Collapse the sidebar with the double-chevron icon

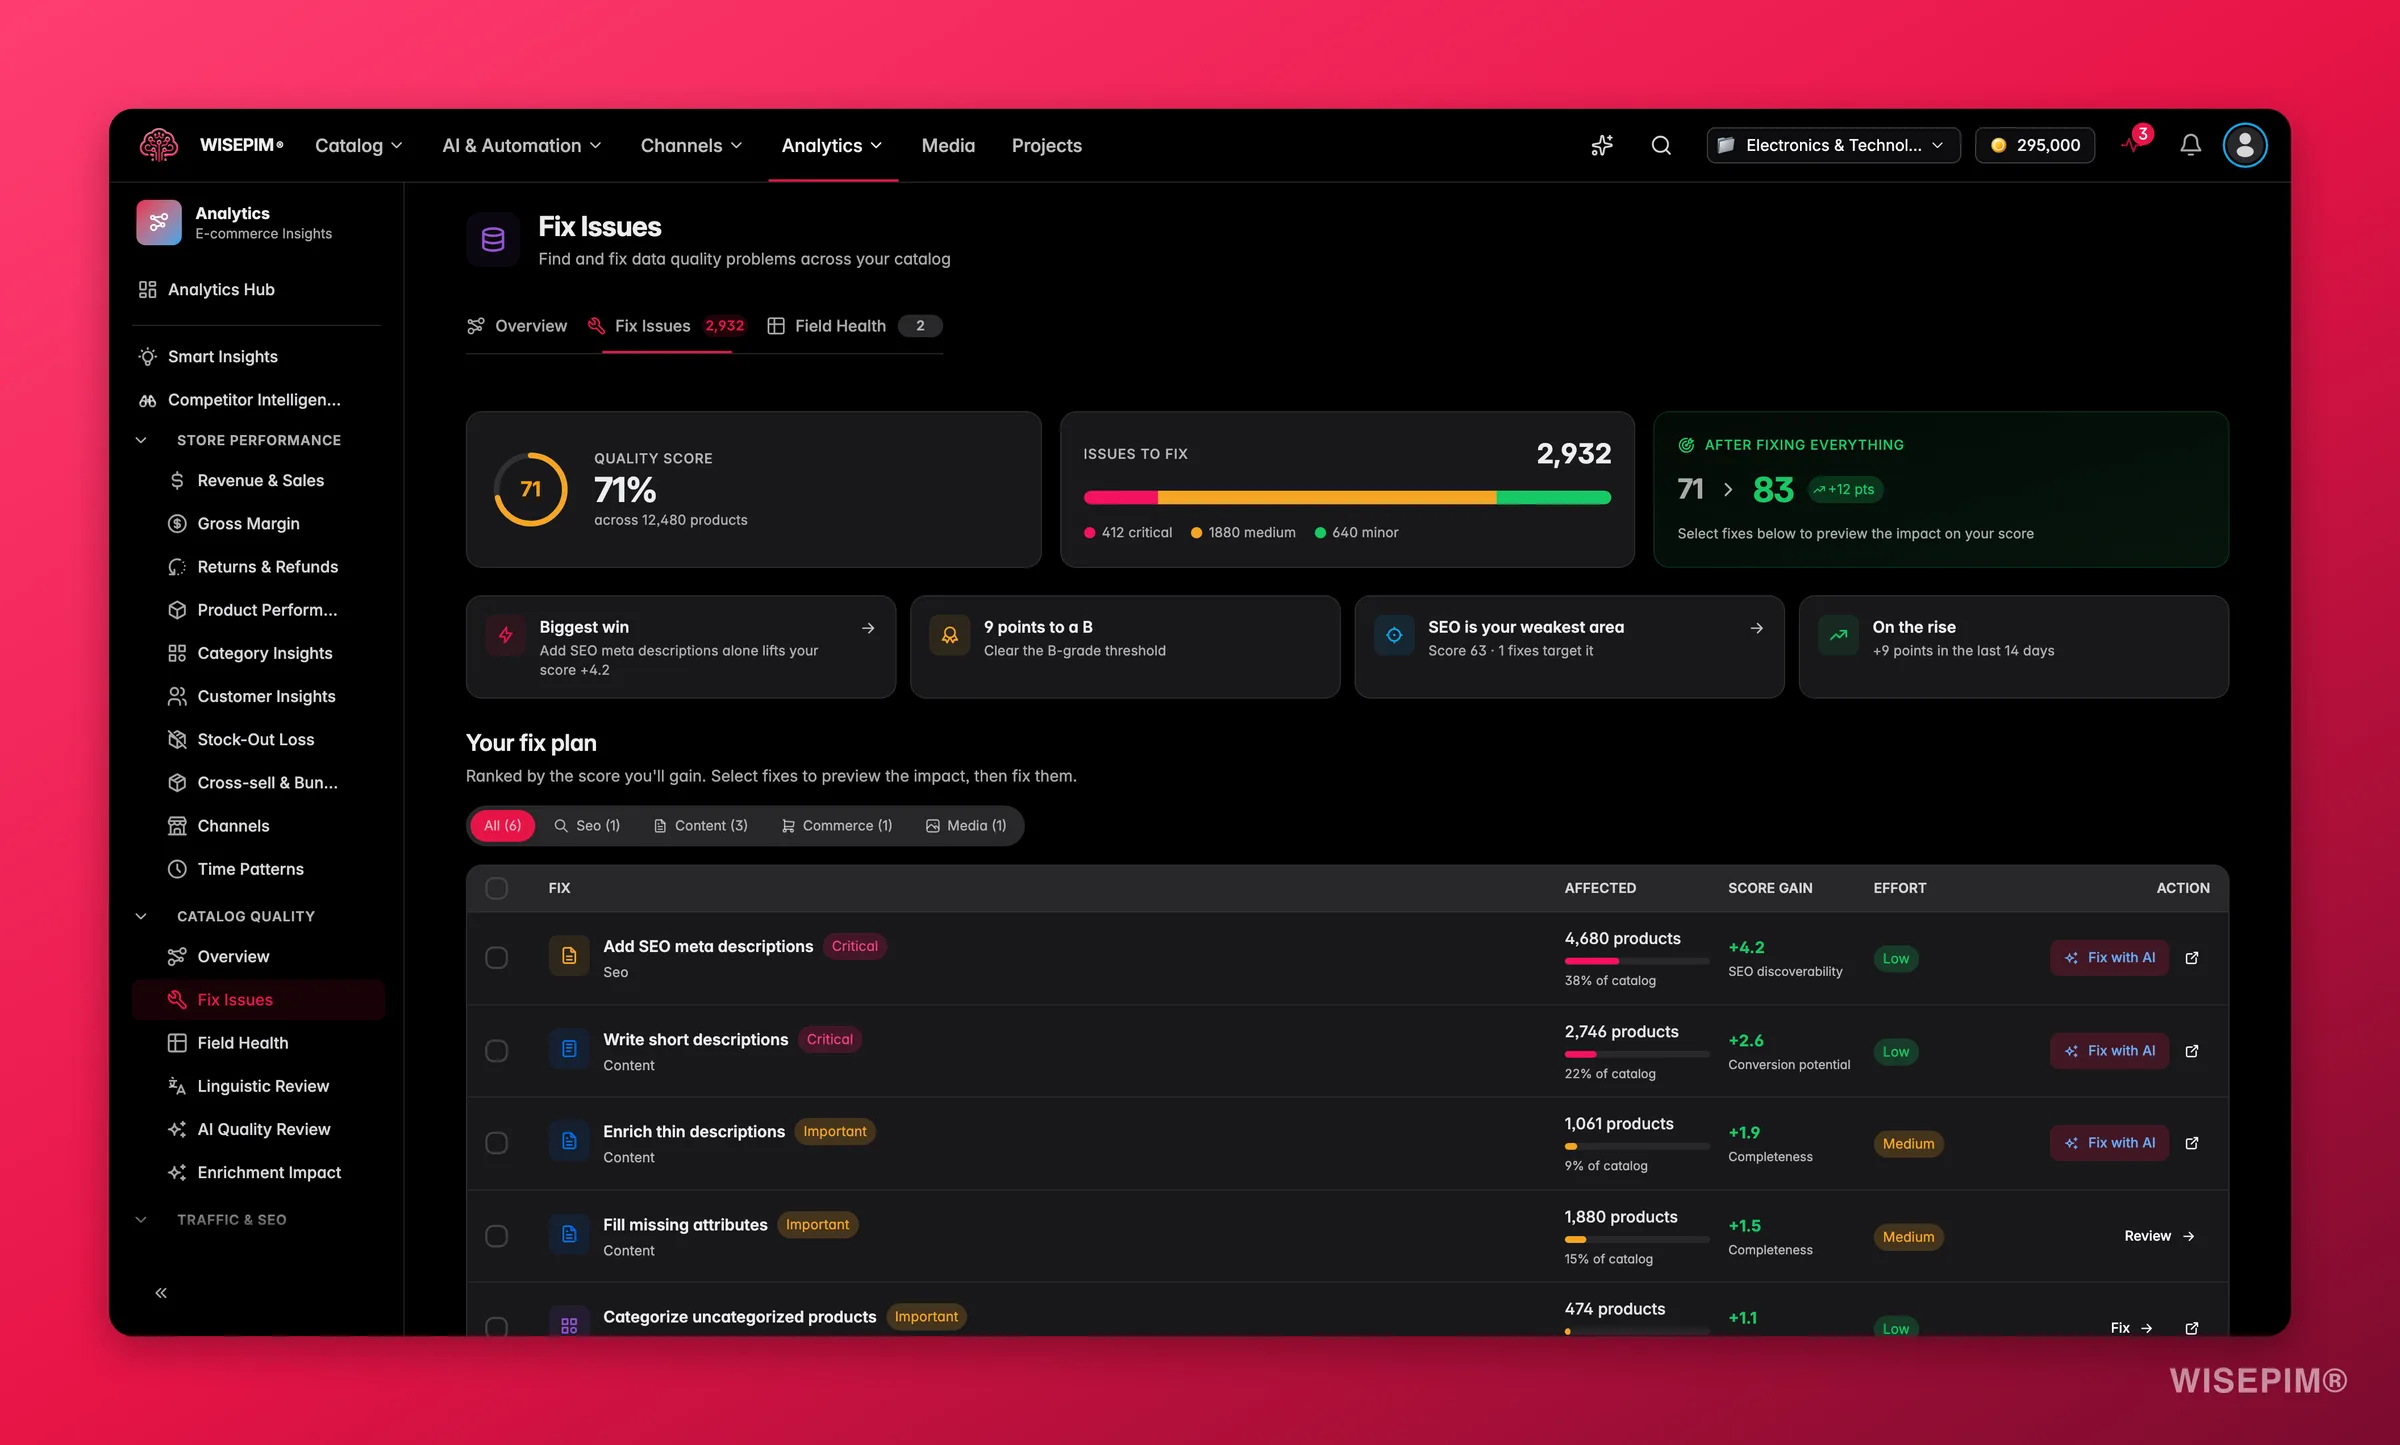click(x=161, y=1293)
